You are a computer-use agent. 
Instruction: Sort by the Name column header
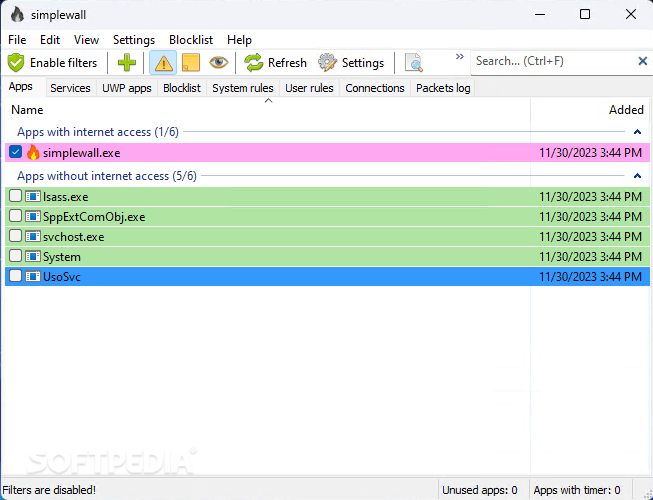(267, 110)
